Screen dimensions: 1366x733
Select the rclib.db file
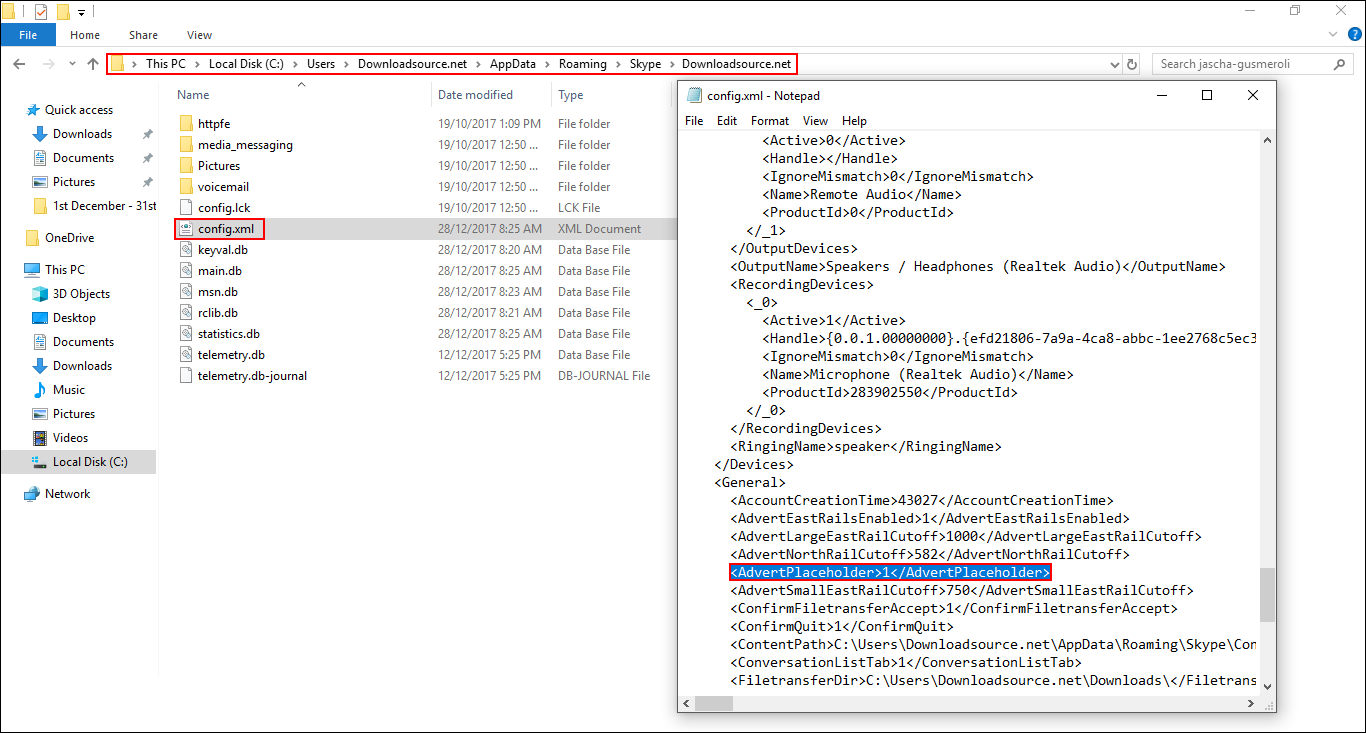(x=219, y=313)
